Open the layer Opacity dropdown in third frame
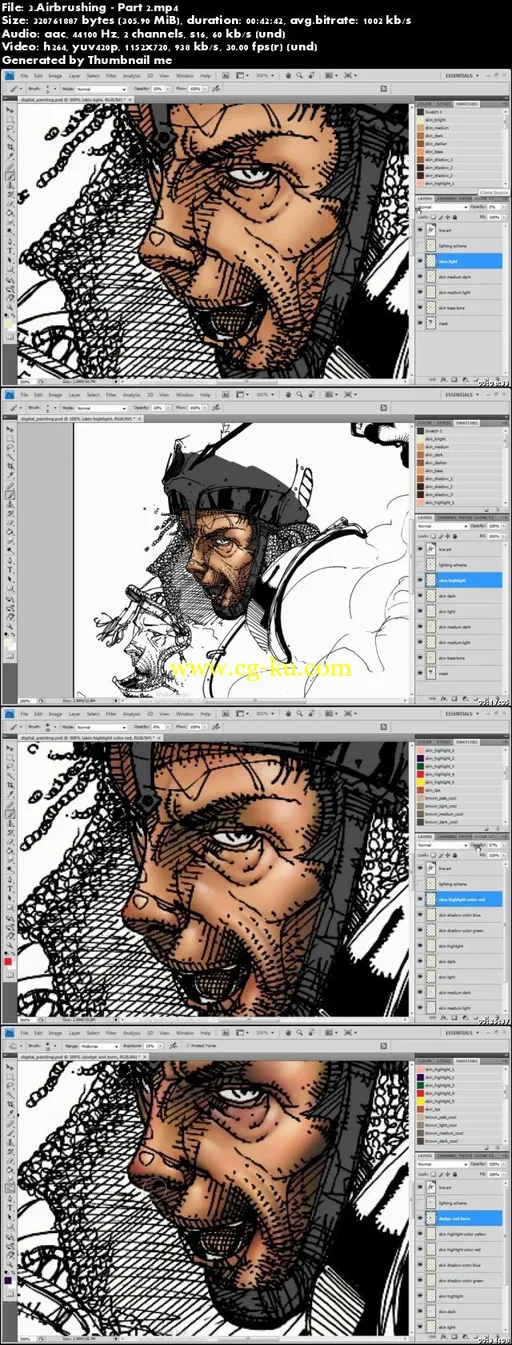 503,846
